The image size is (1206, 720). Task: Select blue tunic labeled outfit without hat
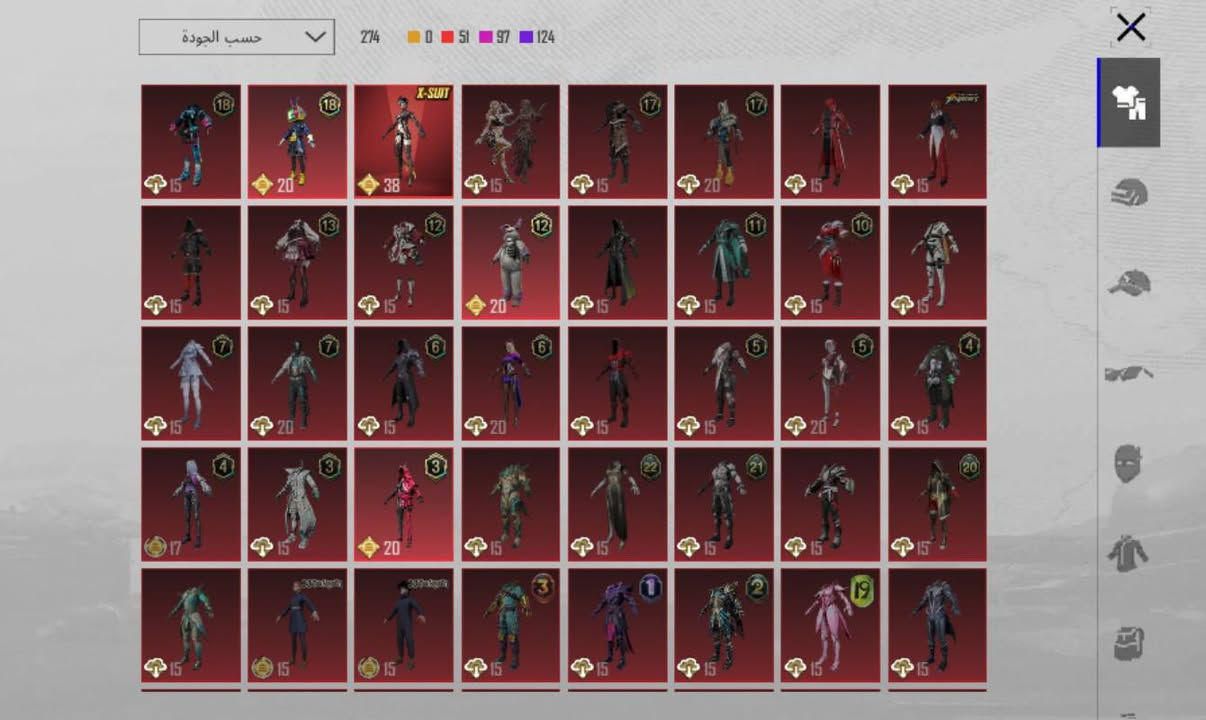coord(297,625)
